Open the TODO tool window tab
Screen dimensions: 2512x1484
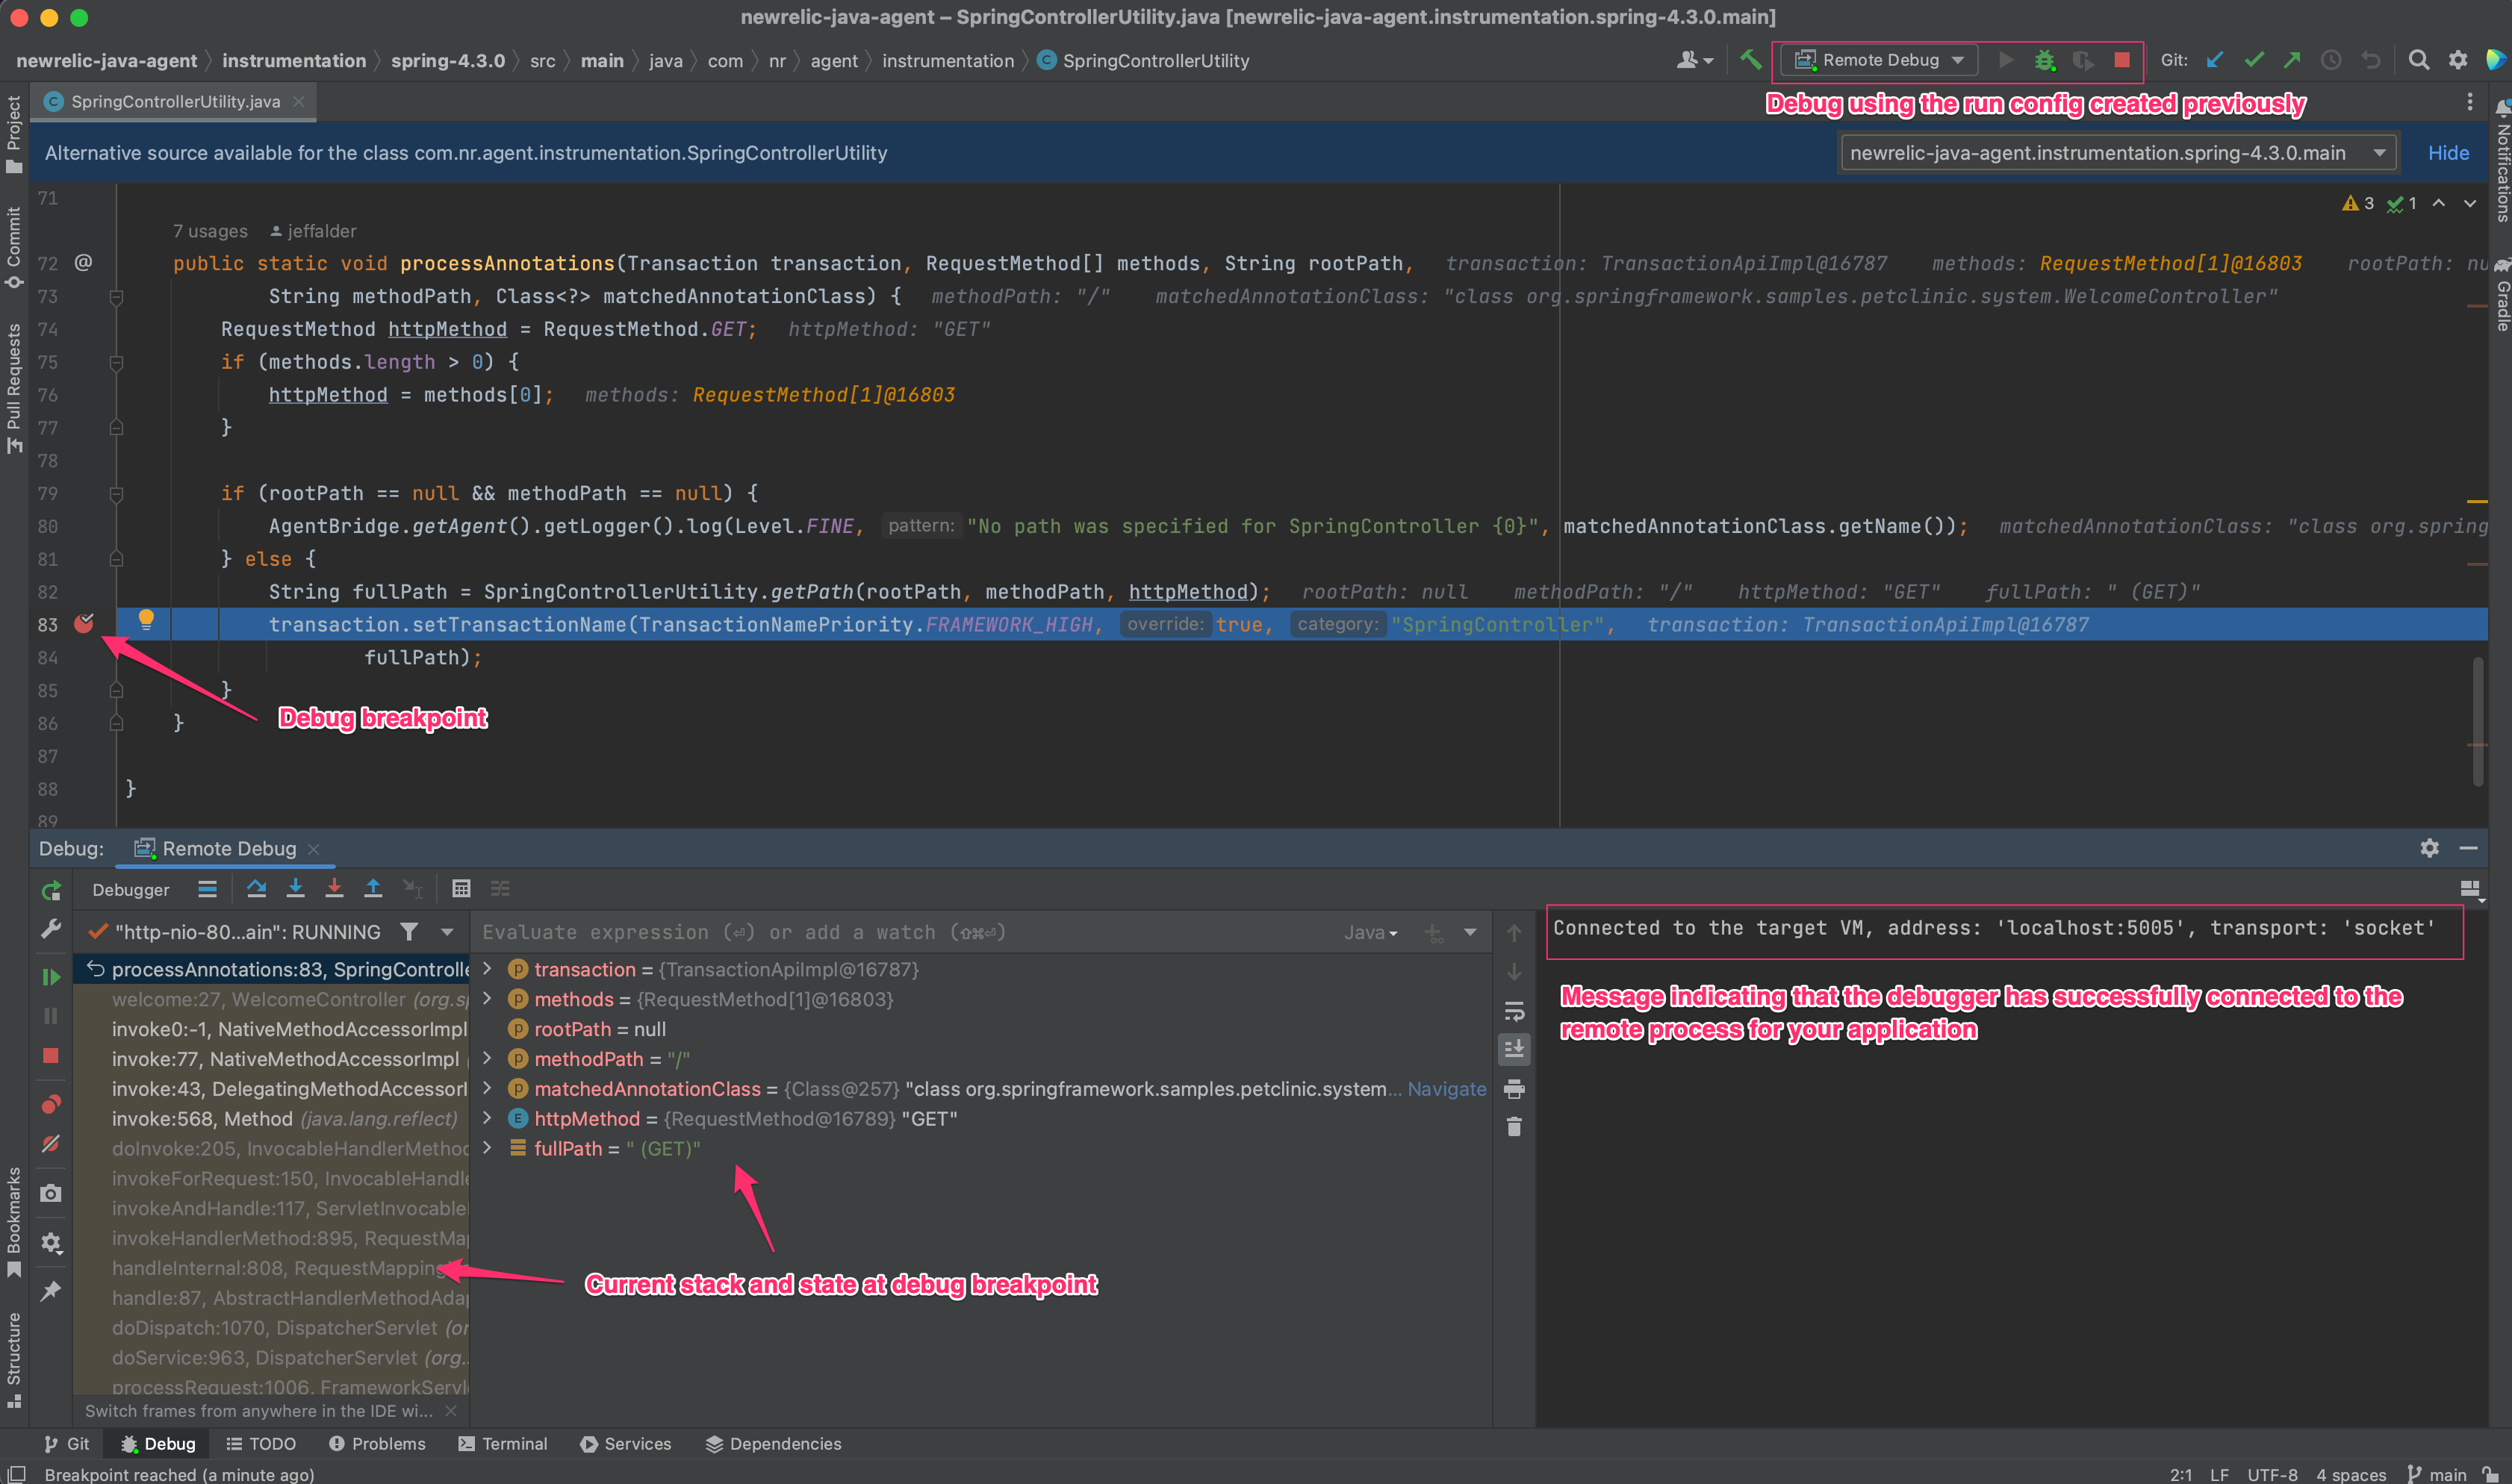[261, 1443]
